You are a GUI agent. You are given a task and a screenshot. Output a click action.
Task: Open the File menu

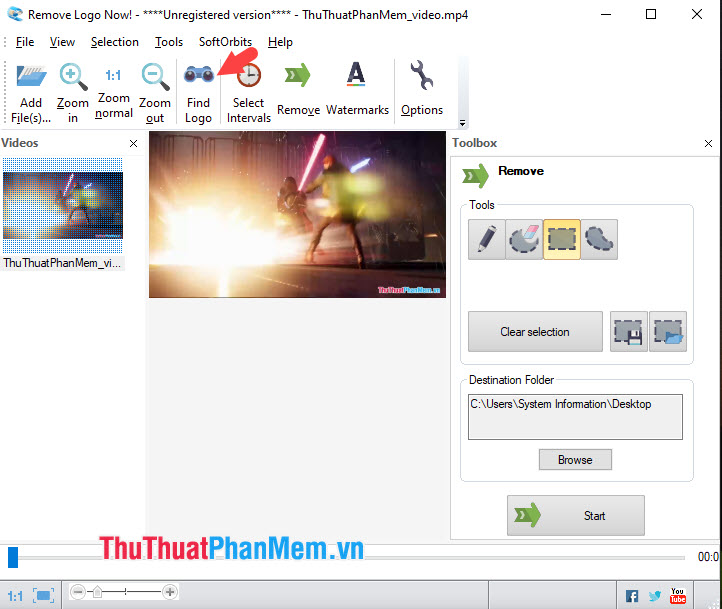pos(25,42)
